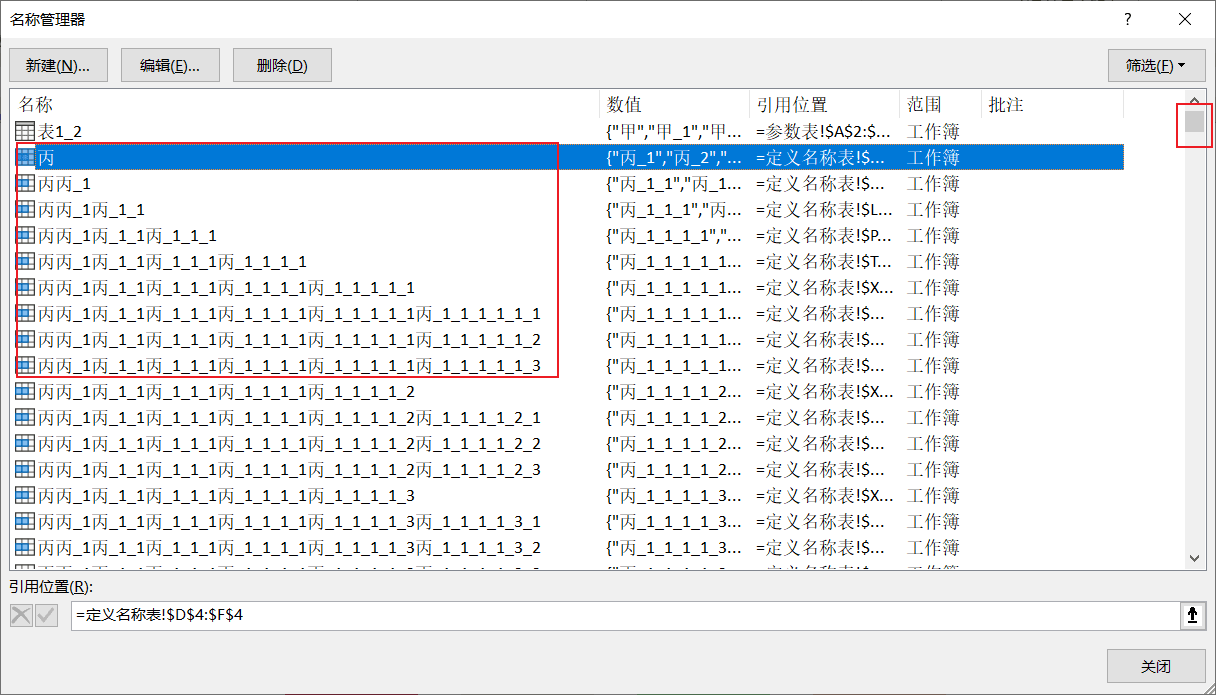The width and height of the screenshot is (1216, 695).
Task: Click icon of name ending 丙_1_1_1_1_2_3
Action: click(x=26, y=469)
